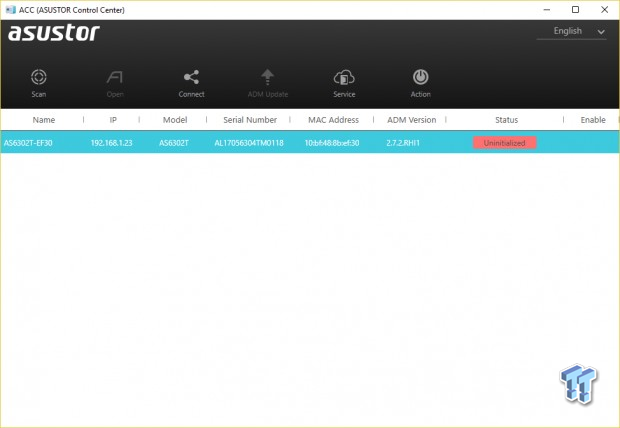Viewport: 620px width, 428px height.
Task: Sort by ADM Version column header
Action: point(412,120)
